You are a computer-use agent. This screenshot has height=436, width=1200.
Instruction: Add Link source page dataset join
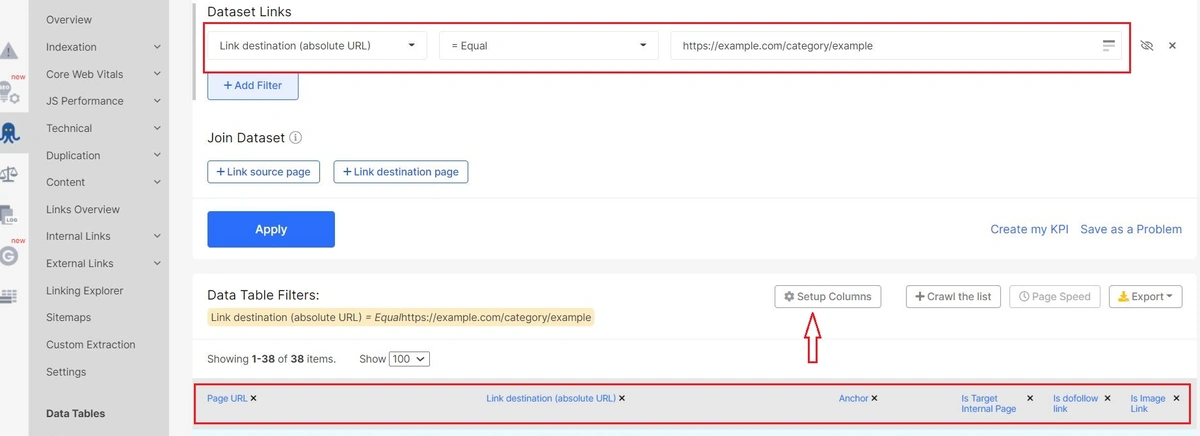tap(264, 172)
